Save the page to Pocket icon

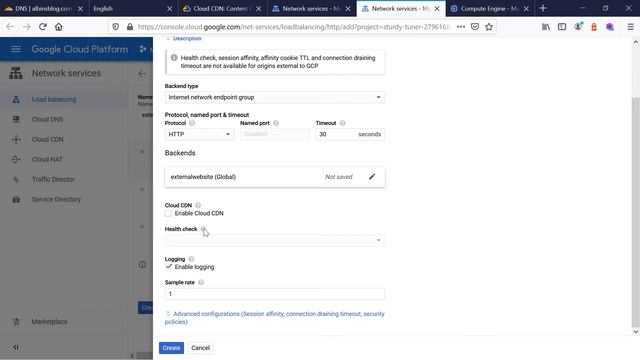475,27
